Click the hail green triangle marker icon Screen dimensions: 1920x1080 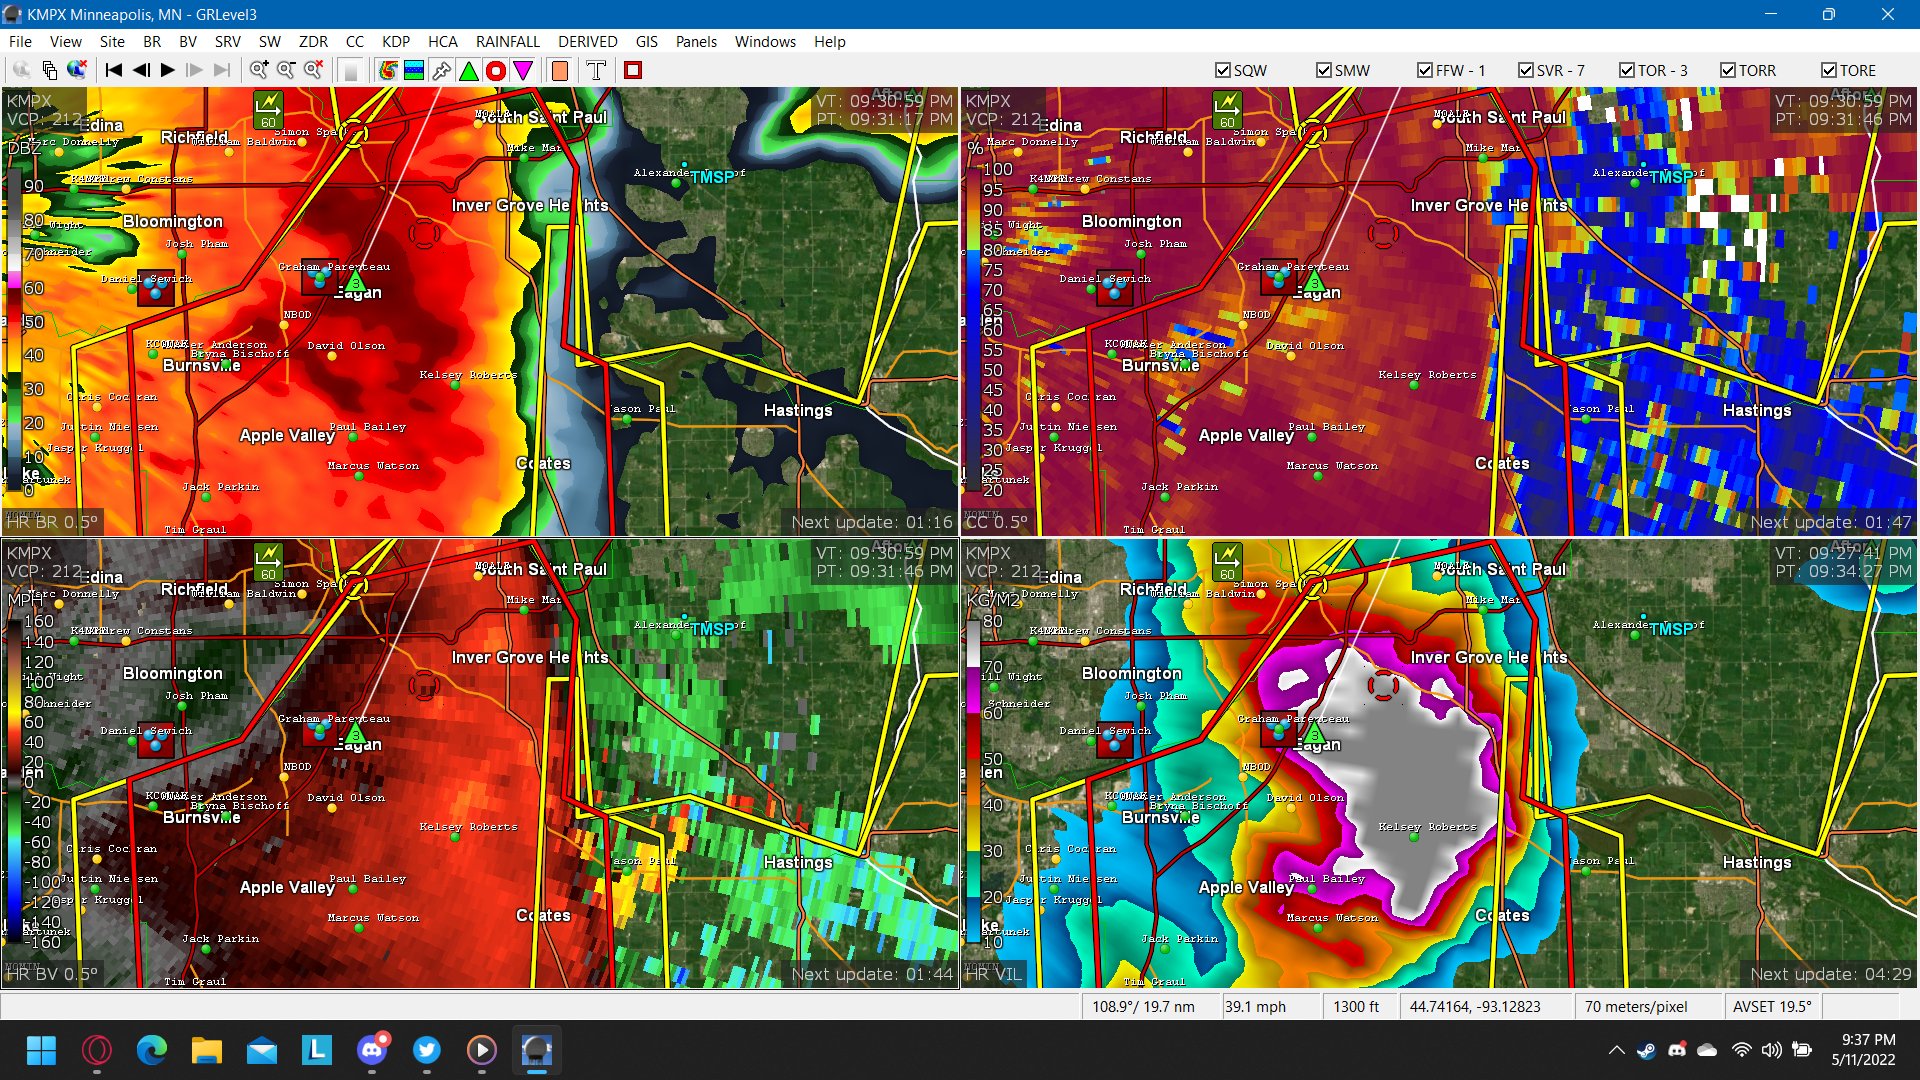pyautogui.click(x=468, y=70)
